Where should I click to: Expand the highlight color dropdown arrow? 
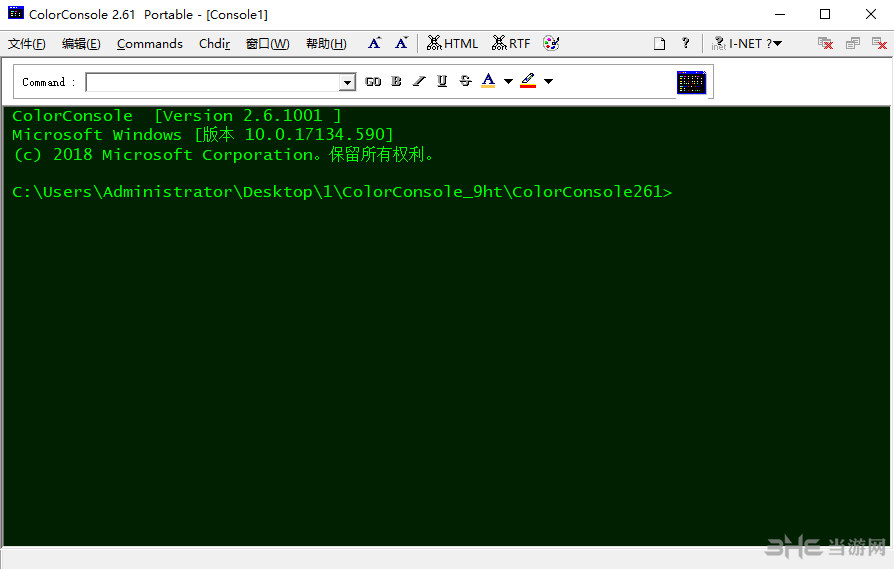[x=548, y=82]
